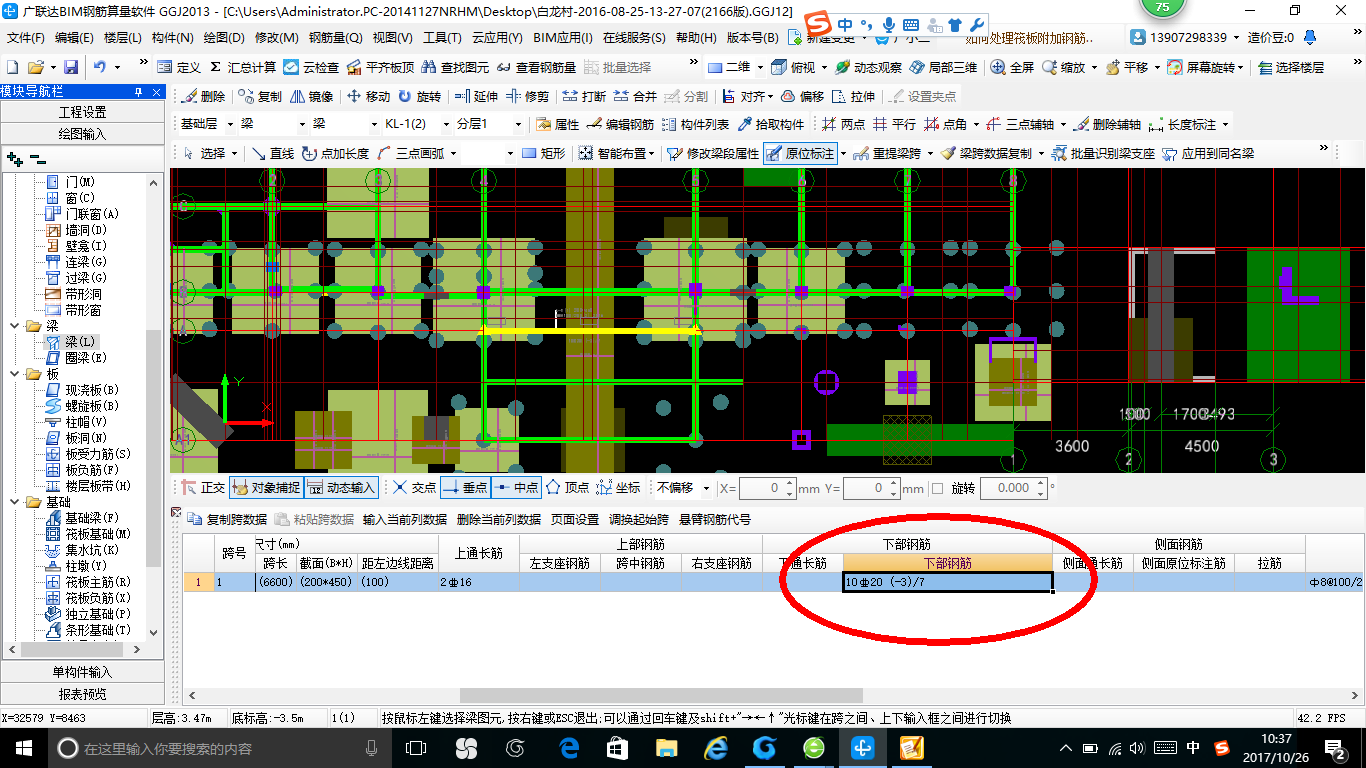Select the 拾取构件 pick component tool

coord(771,124)
